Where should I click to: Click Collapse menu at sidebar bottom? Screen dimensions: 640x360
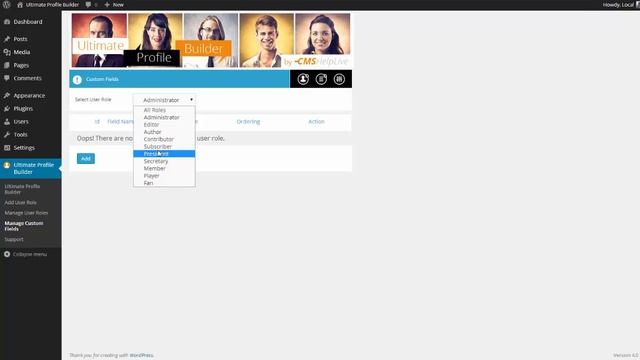[x=29, y=254]
